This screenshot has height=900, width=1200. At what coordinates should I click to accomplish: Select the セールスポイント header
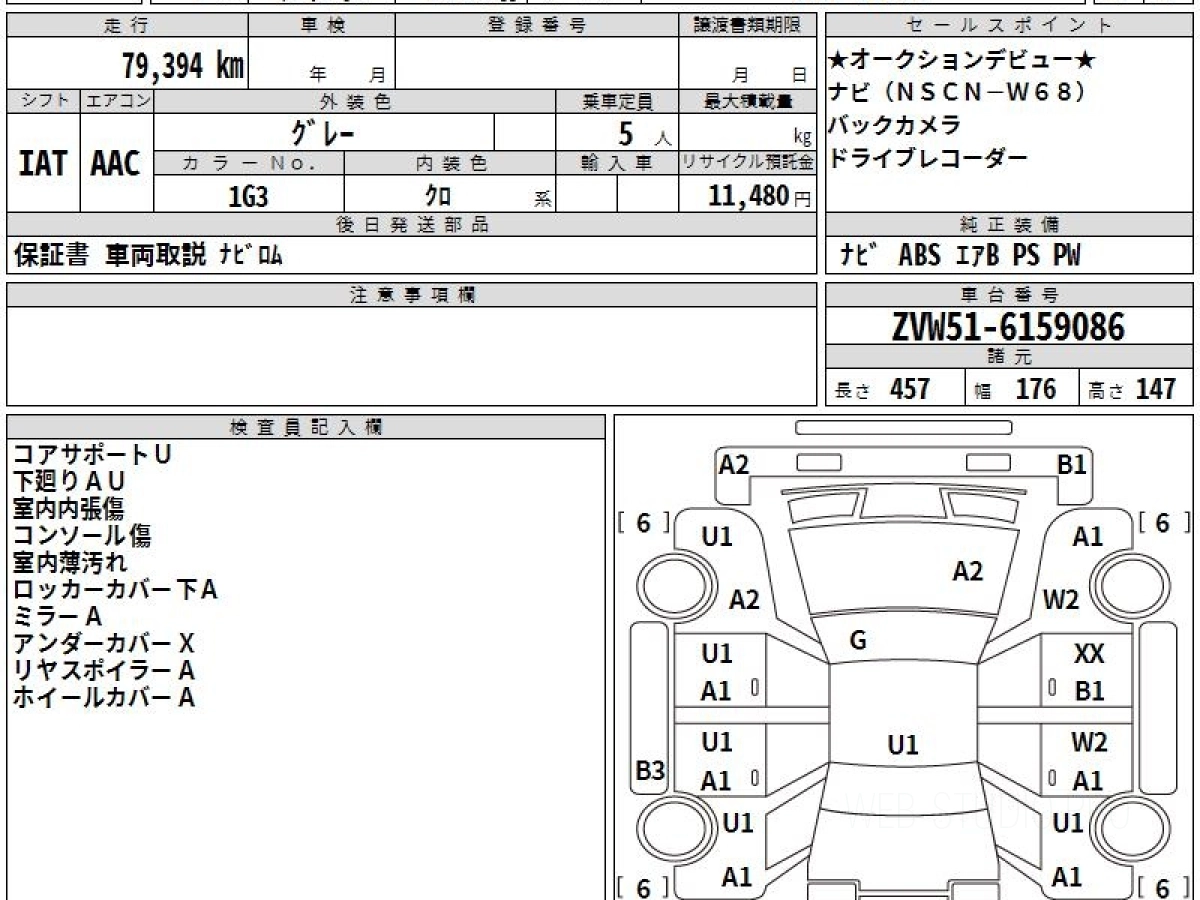click(1010, 26)
